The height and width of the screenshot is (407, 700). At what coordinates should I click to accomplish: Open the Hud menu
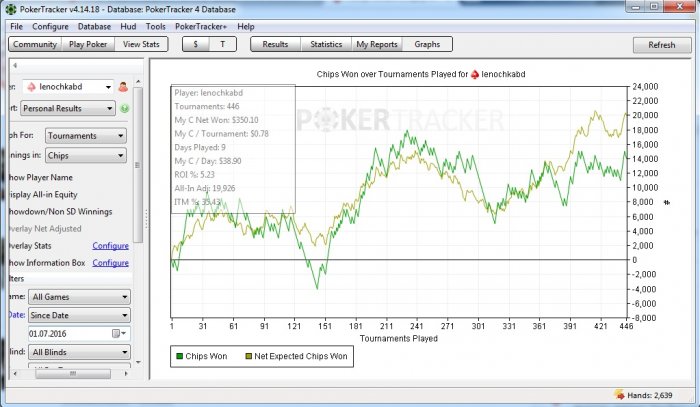tap(128, 26)
